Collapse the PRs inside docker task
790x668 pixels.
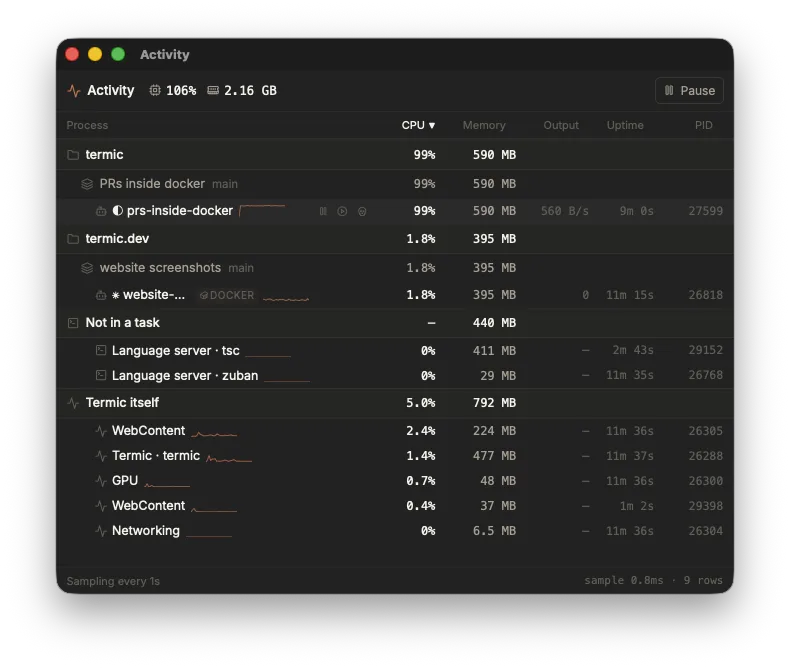pyautogui.click(x=395, y=184)
